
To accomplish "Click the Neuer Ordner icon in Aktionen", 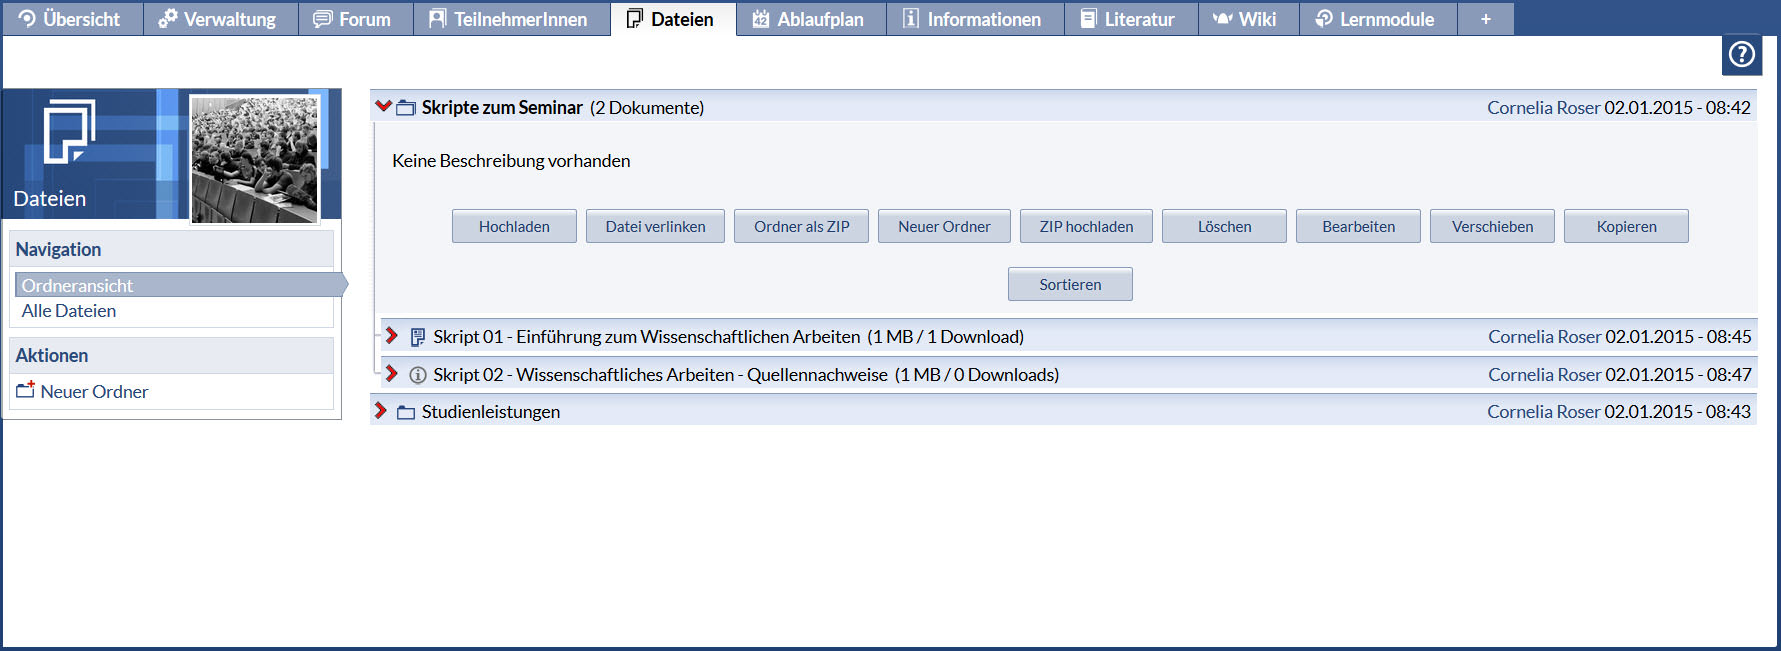I will 26,391.
